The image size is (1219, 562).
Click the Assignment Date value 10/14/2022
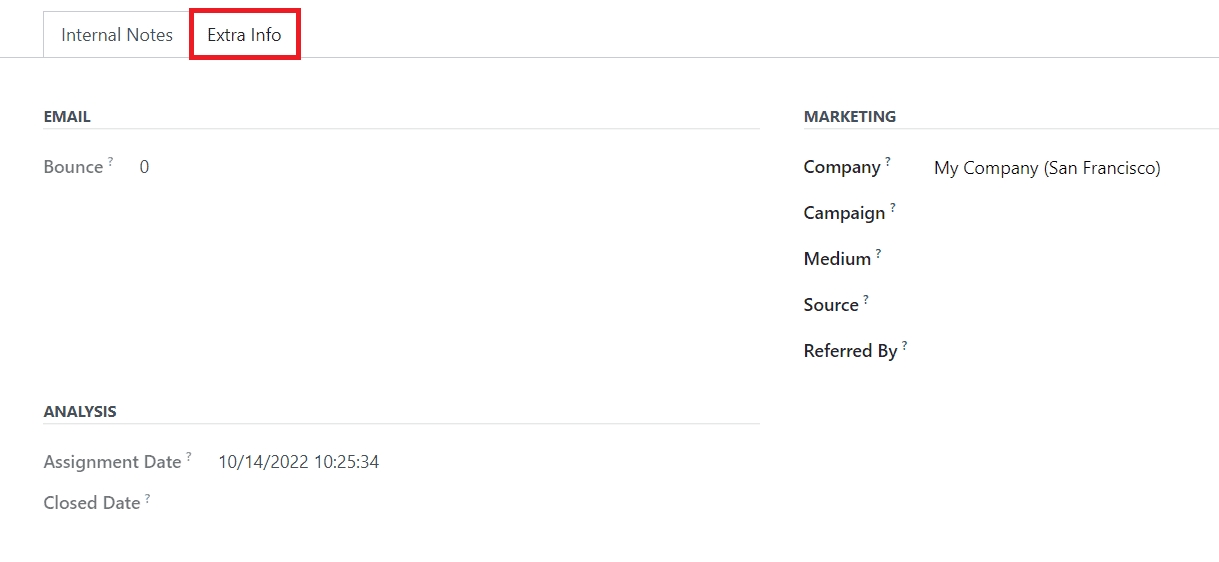pyautogui.click(x=298, y=462)
